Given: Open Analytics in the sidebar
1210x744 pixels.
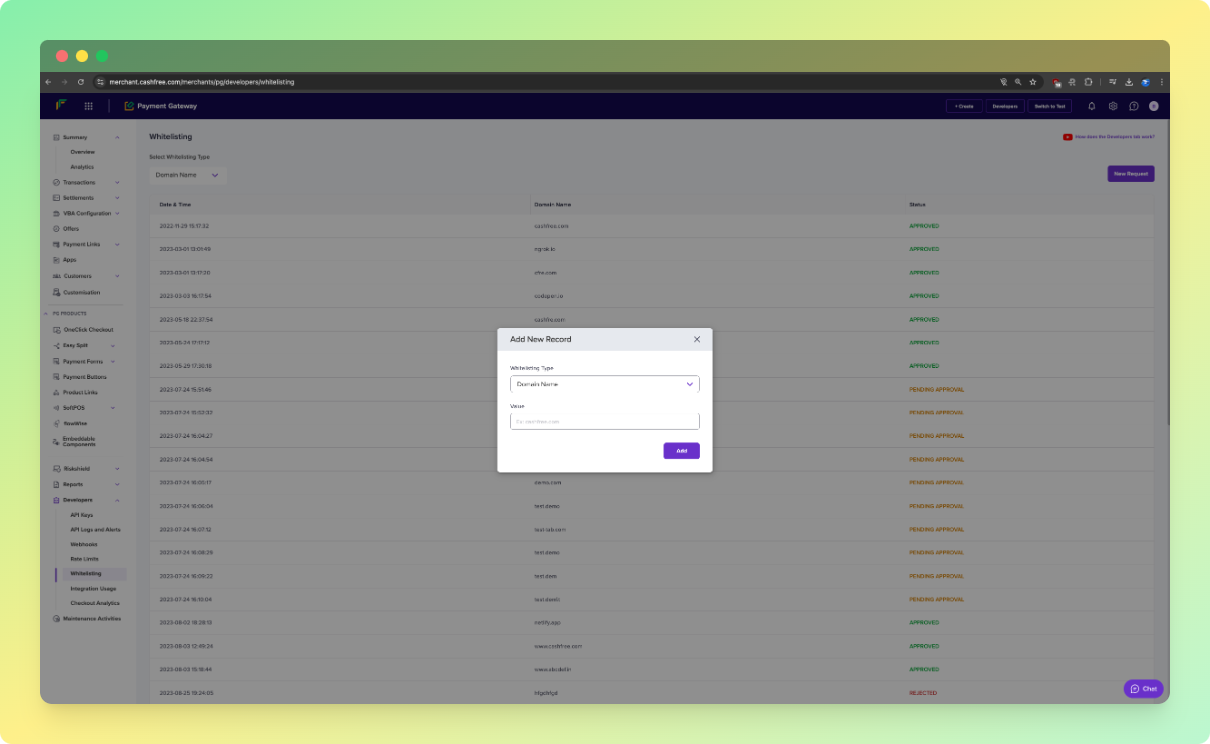Looking at the screenshot, I should point(82,167).
